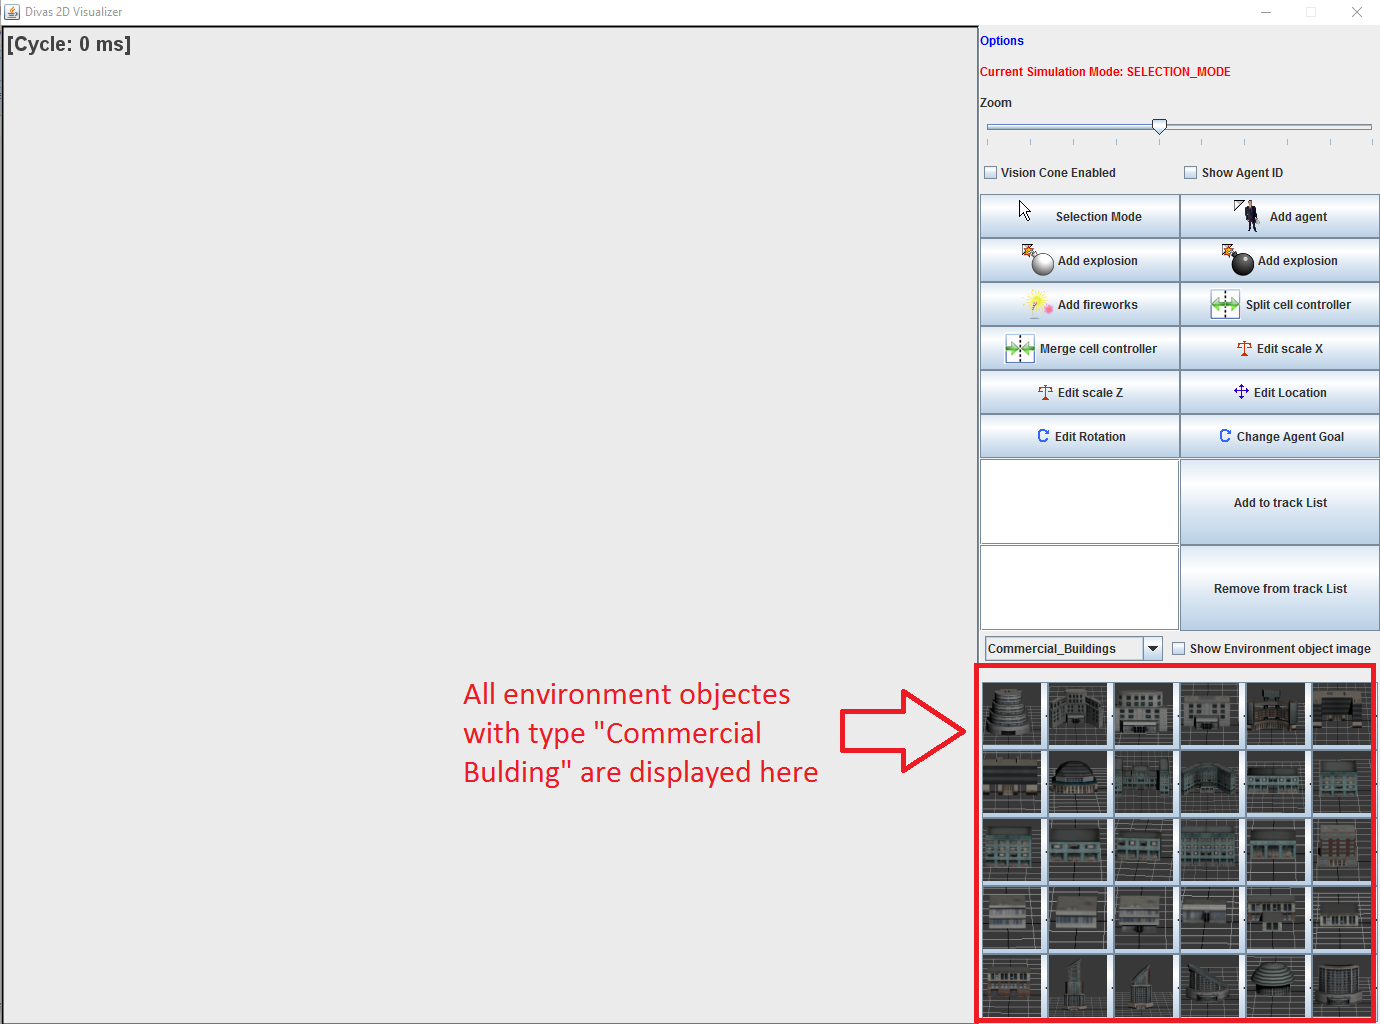Choose the Add agent tool
This screenshot has width=1380, height=1024.
1280,216
